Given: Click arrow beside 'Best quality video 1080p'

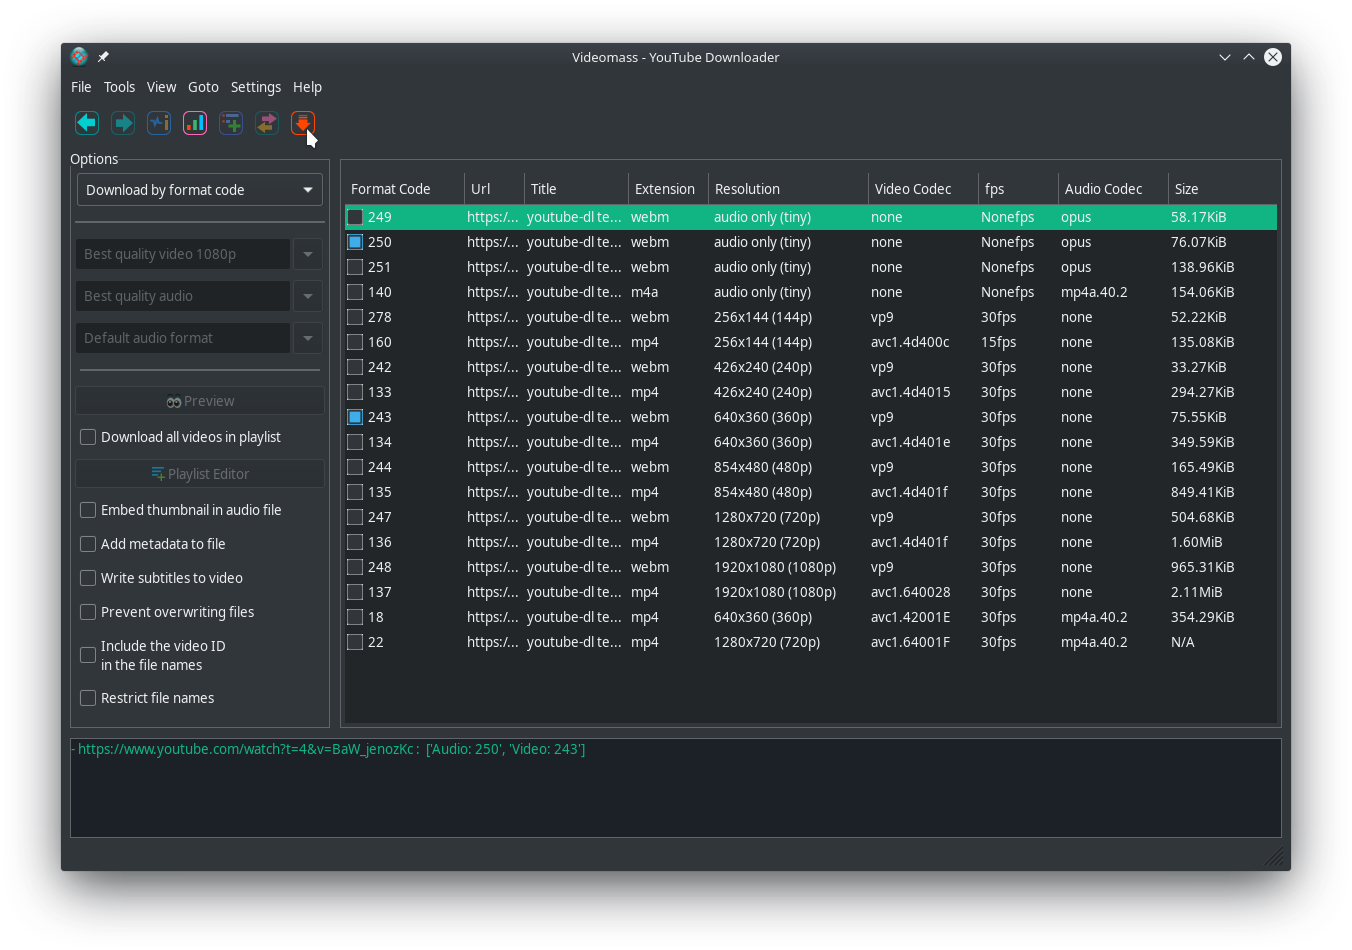Looking at the screenshot, I should click(x=308, y=254).
